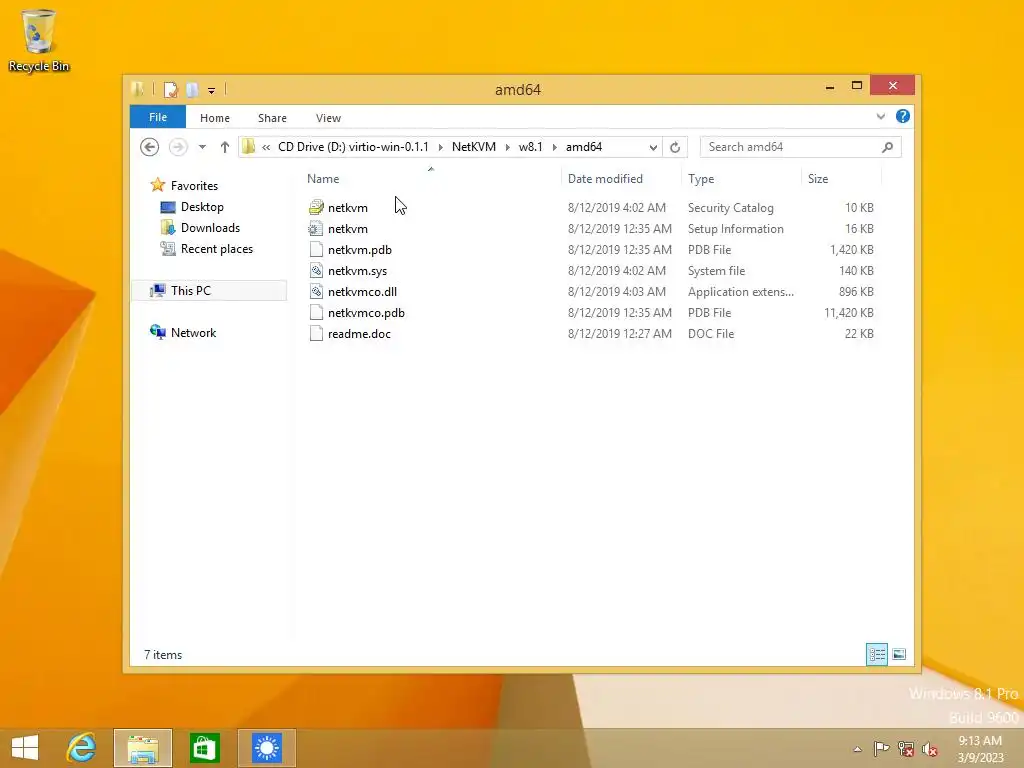Open the Recycle Bin desktop icon
Viewport: 1024px width, 768px height.
pos(39,40)
